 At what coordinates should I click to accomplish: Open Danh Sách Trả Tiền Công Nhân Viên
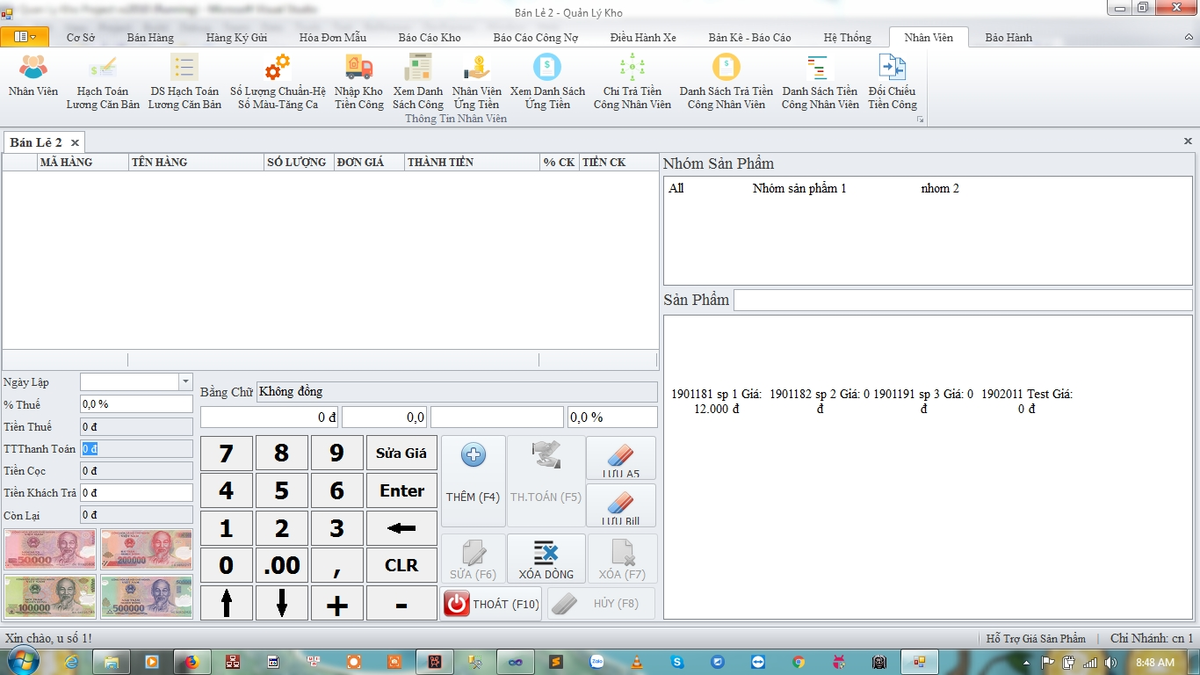pos(726,81)
